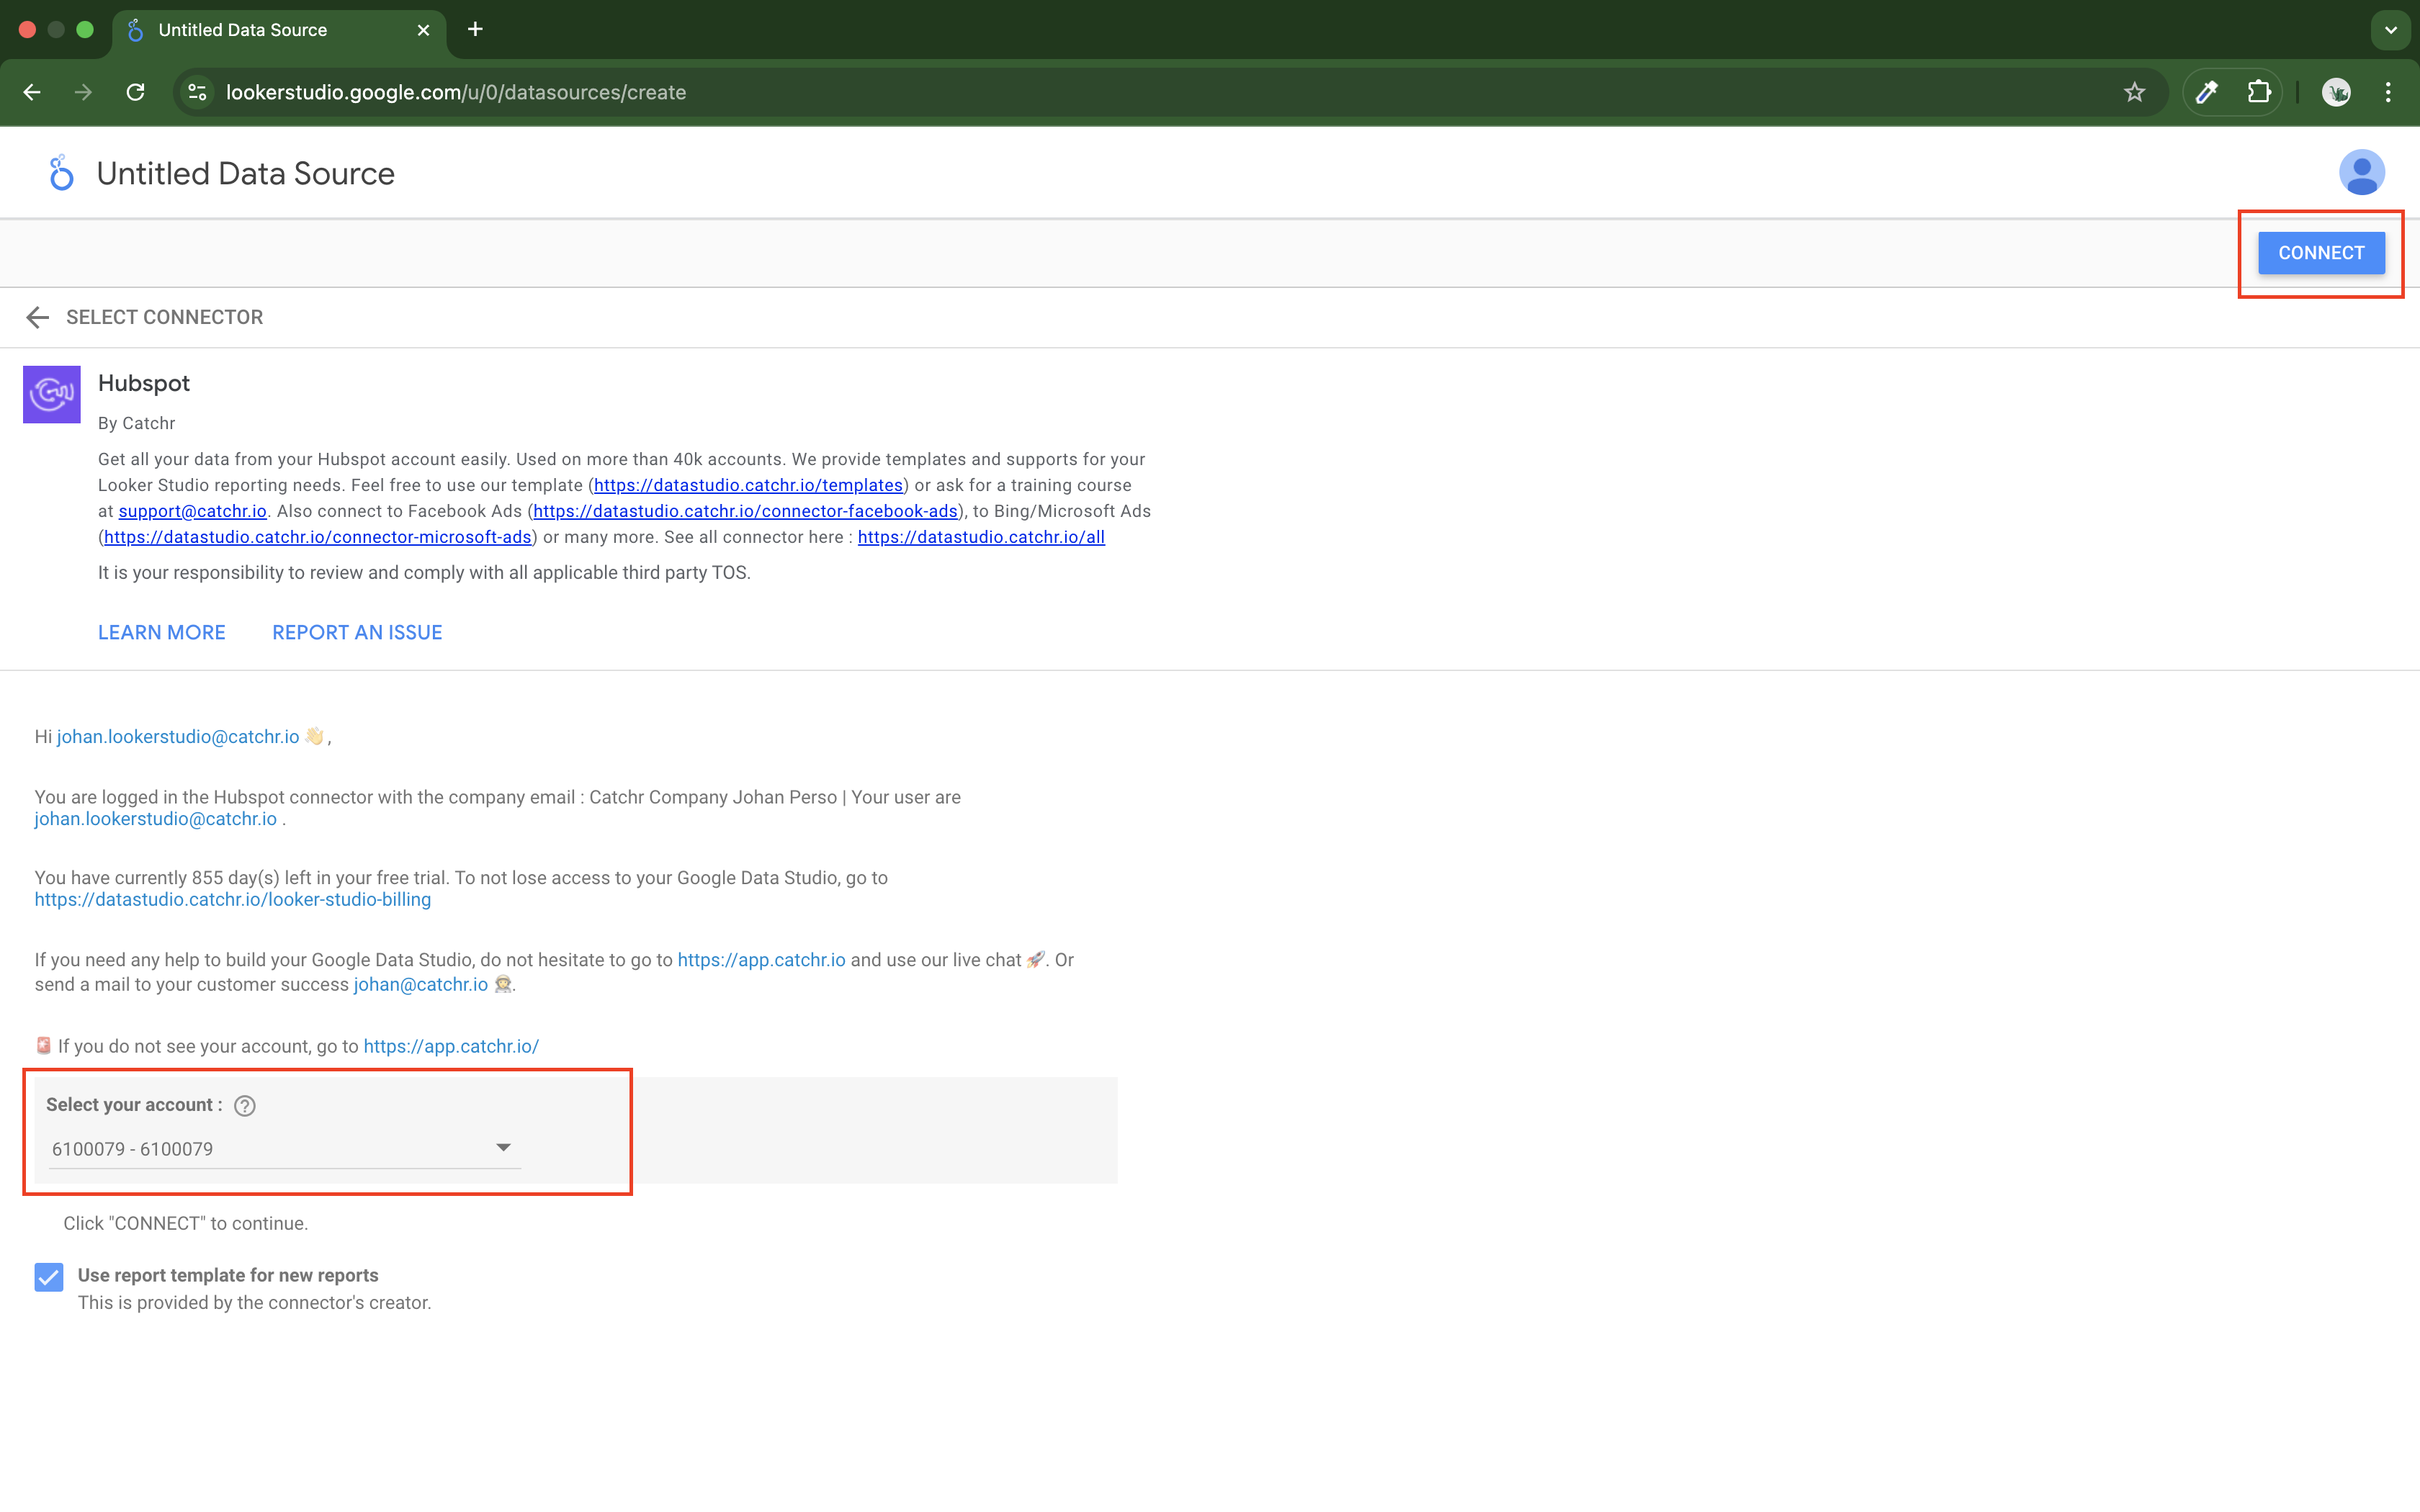This screenshot has height=1512, width=2420.
Task: Open the datastudio.catchr.io/templates link
Action: coord(748,485)
